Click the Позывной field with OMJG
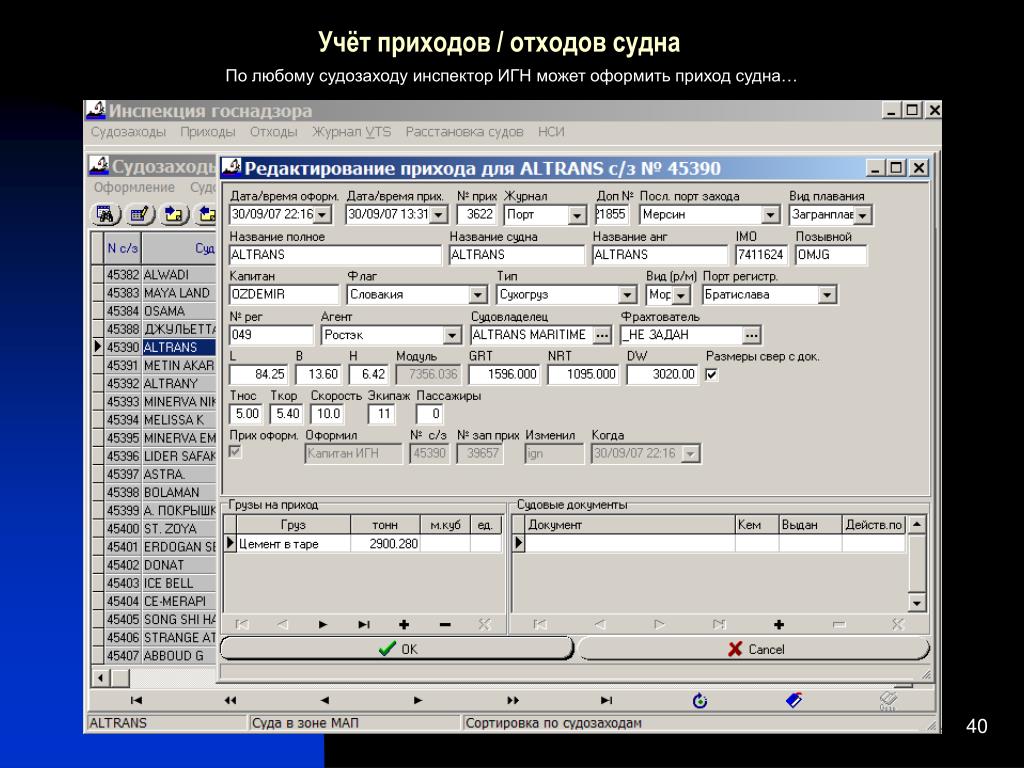1024x768 pixels. click(831, 255)
